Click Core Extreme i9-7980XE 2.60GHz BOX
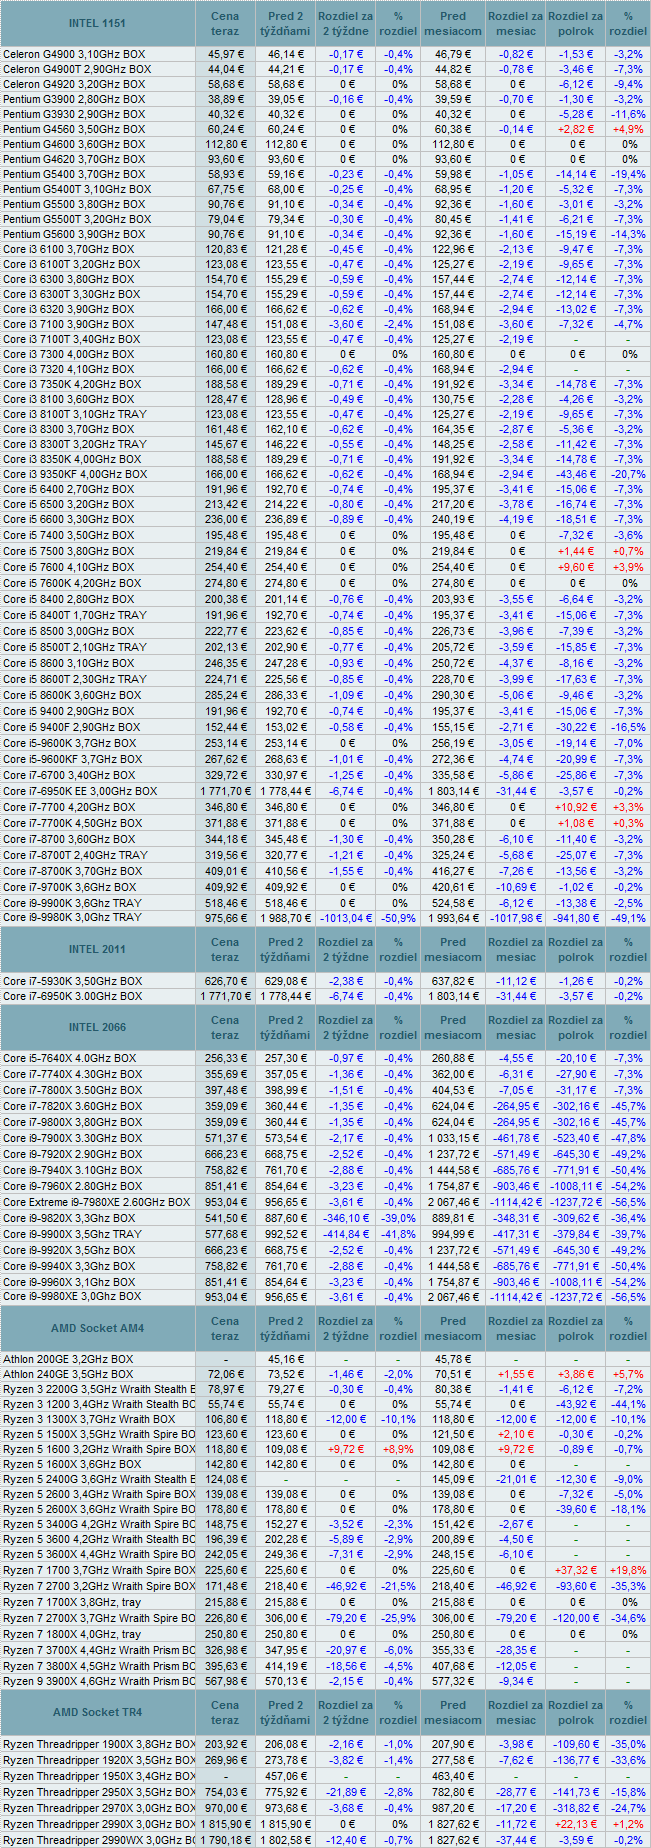The image size is (651, 1848). [x=96, y=1202]
